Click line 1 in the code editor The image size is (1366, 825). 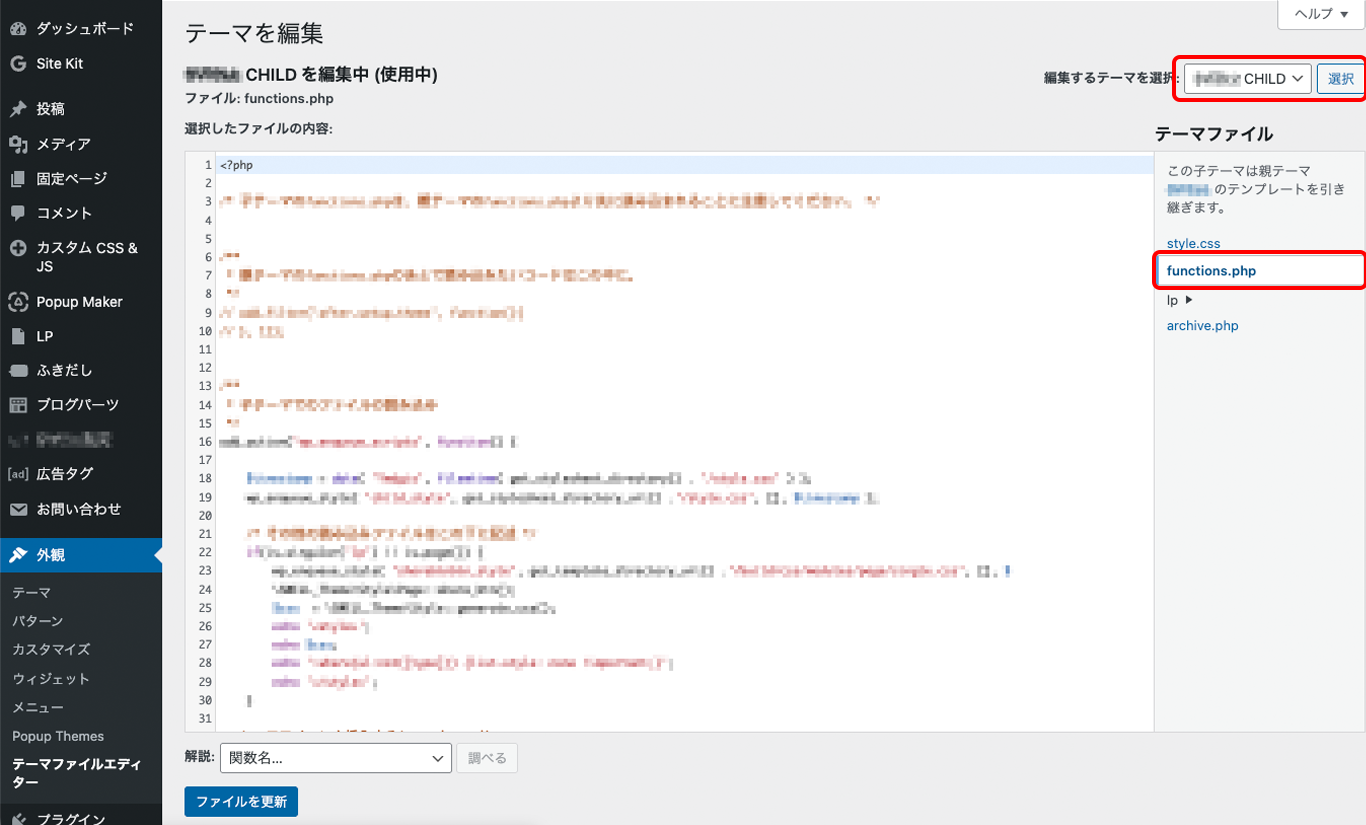600,165
